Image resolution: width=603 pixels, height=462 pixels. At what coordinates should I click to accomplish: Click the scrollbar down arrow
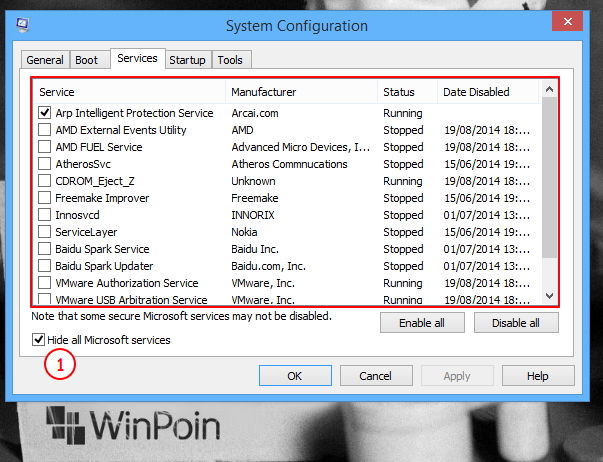coord(549,295)
